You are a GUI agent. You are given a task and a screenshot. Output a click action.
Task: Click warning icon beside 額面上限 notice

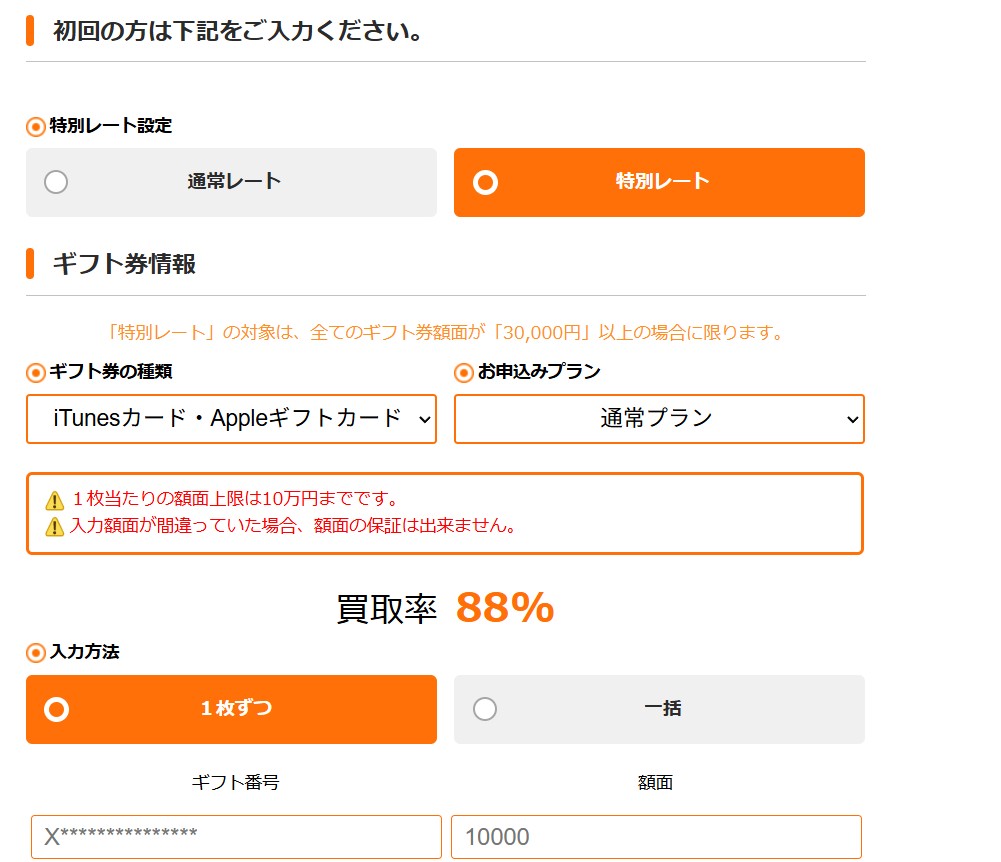coord(55,500)
